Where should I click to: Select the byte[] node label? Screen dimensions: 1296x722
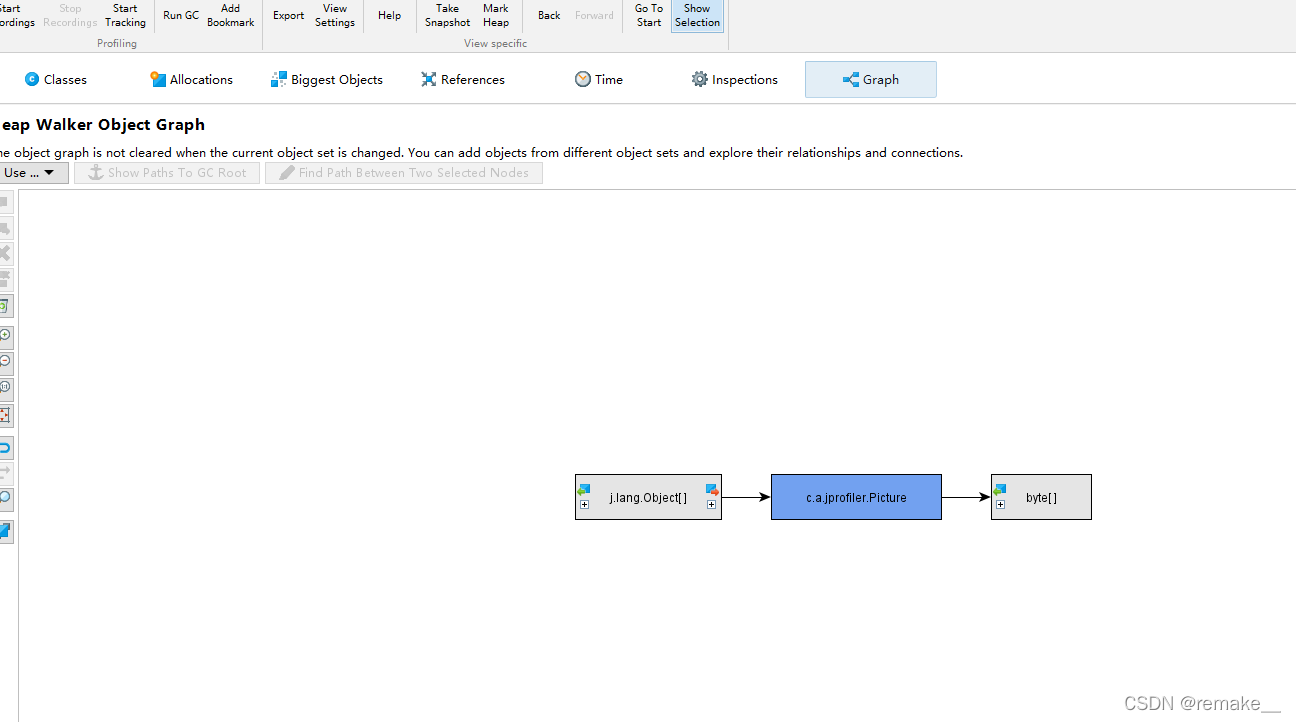(x=1041, y=498)
